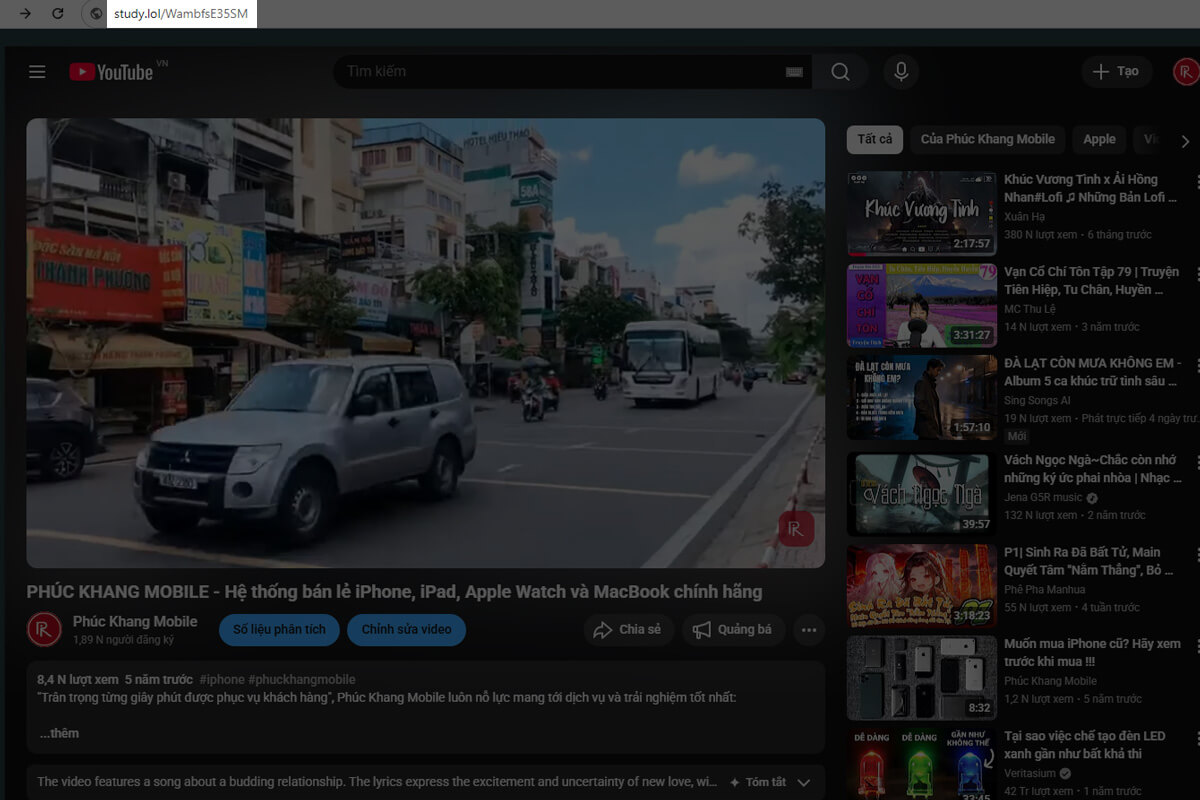This screenshot has height=800, width=1200.
Task: Share the video via Chia sẻ
Action: point(628,630)
